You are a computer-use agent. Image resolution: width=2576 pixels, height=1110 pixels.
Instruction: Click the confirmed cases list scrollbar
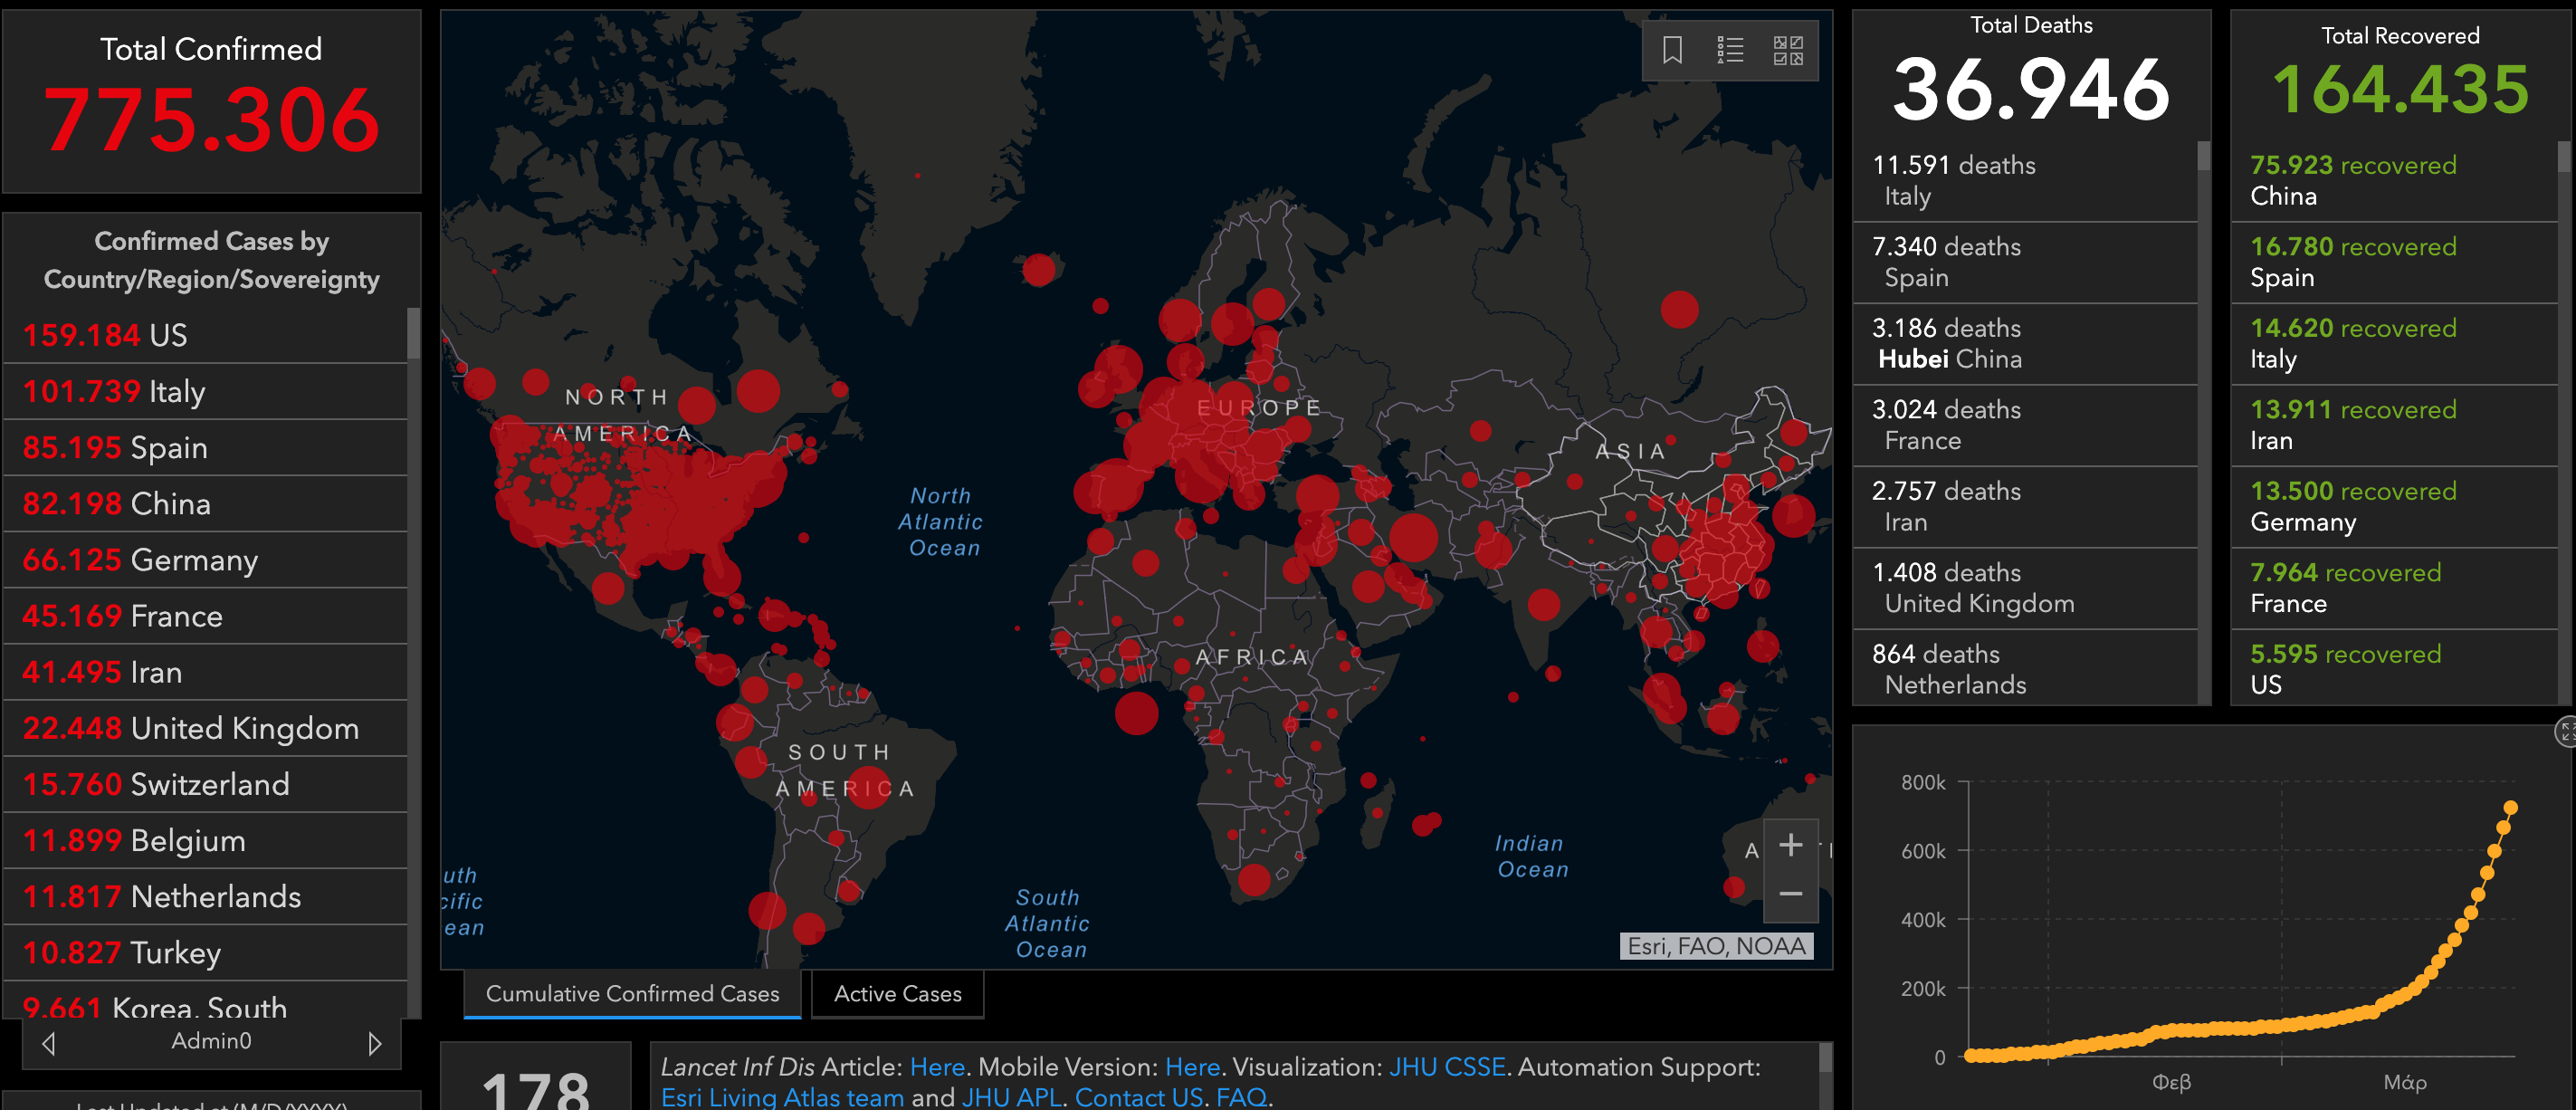[413, 334]
